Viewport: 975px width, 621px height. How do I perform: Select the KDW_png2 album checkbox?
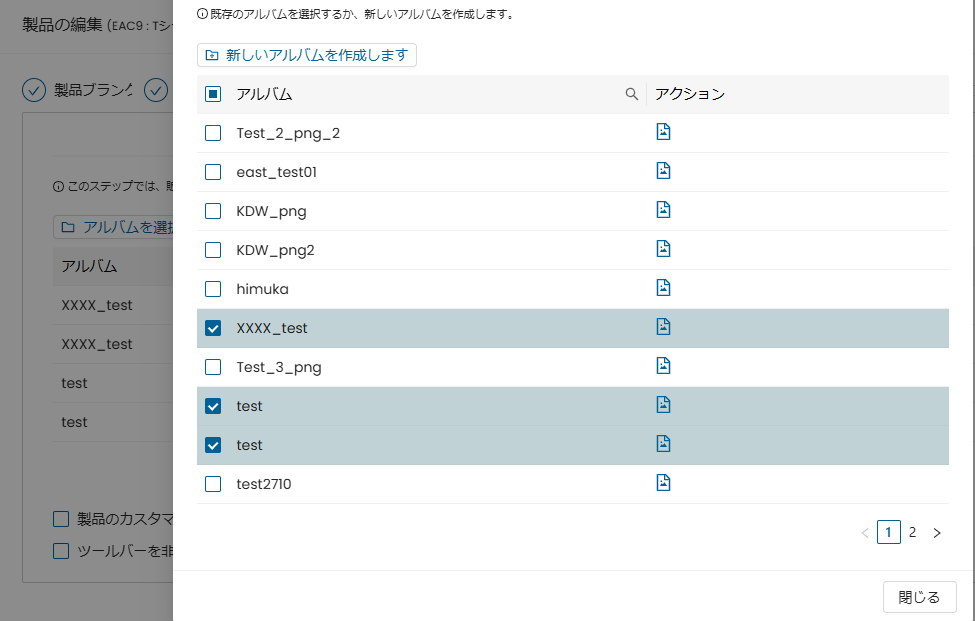tap(213, 250)
